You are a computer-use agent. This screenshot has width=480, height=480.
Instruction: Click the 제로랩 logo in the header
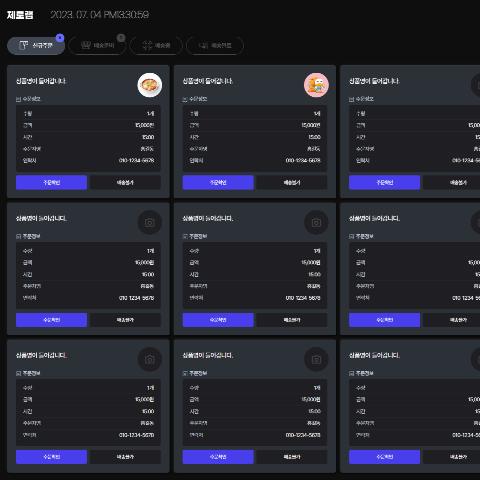tap(20, 15)
